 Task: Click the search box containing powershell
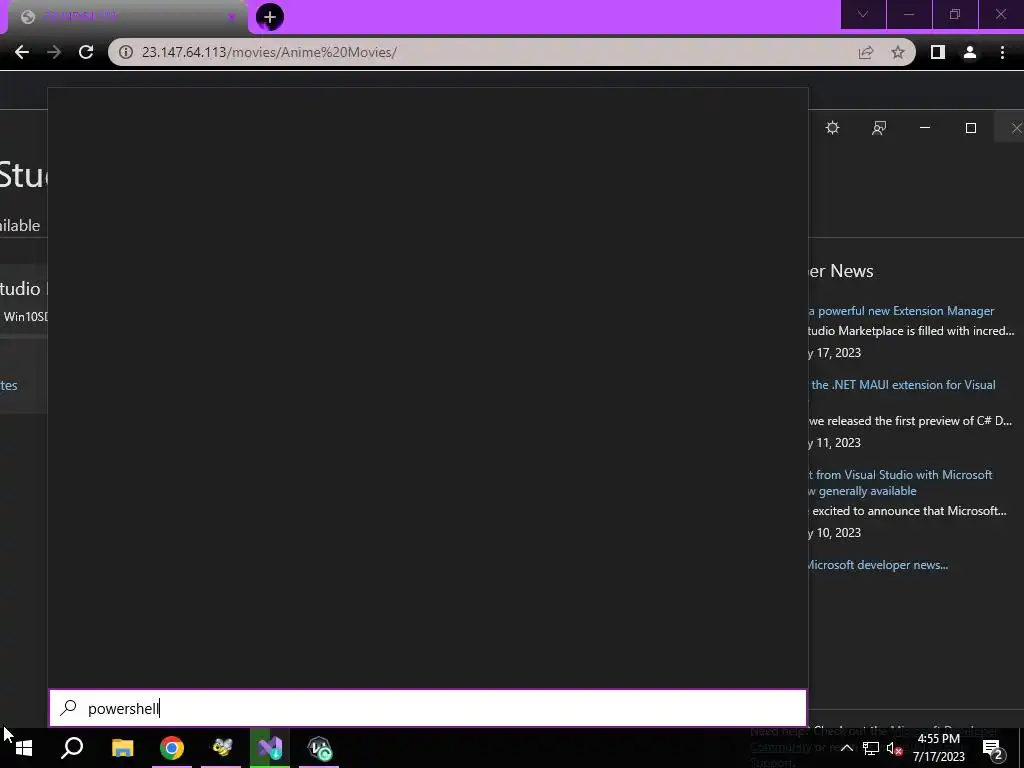coord(428,708)
